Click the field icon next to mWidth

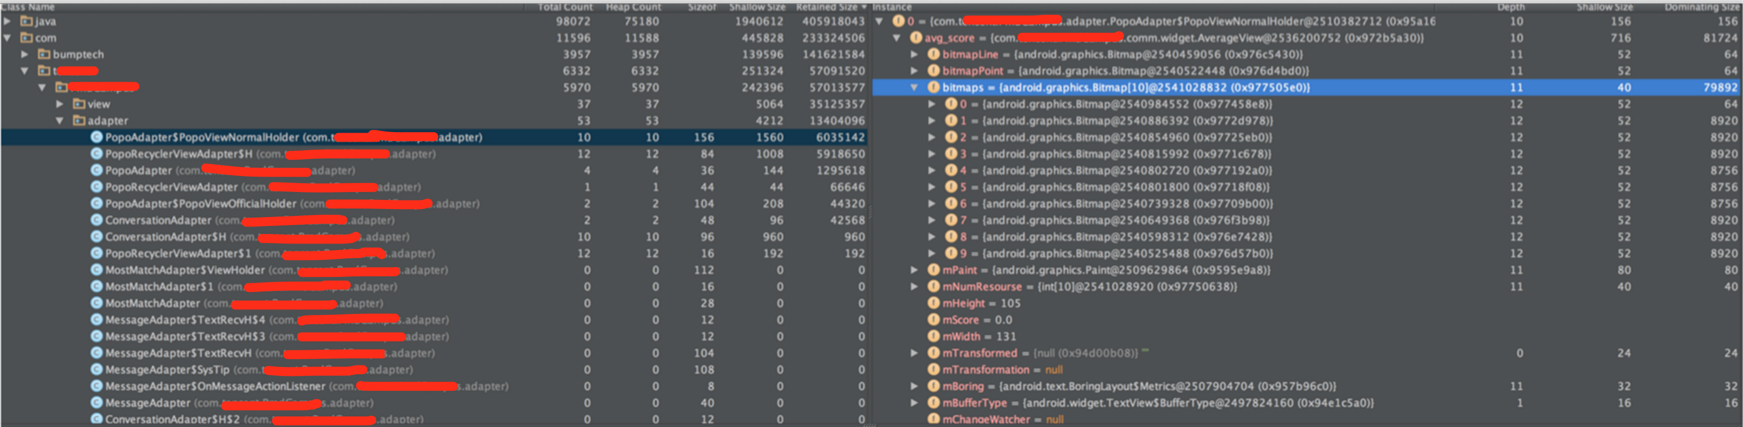(x=933, y=336)
